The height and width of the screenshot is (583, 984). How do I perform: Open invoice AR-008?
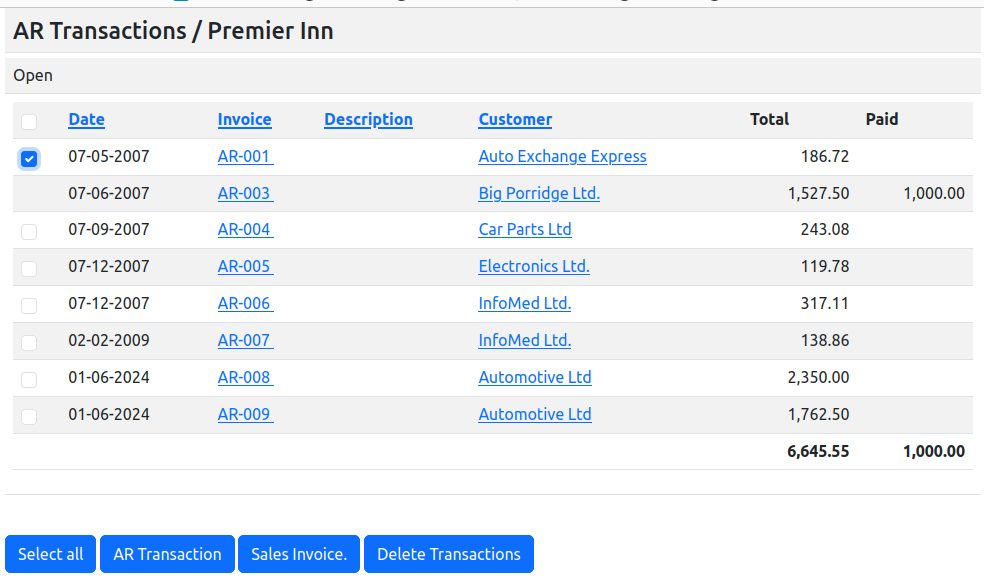point(245,377)
